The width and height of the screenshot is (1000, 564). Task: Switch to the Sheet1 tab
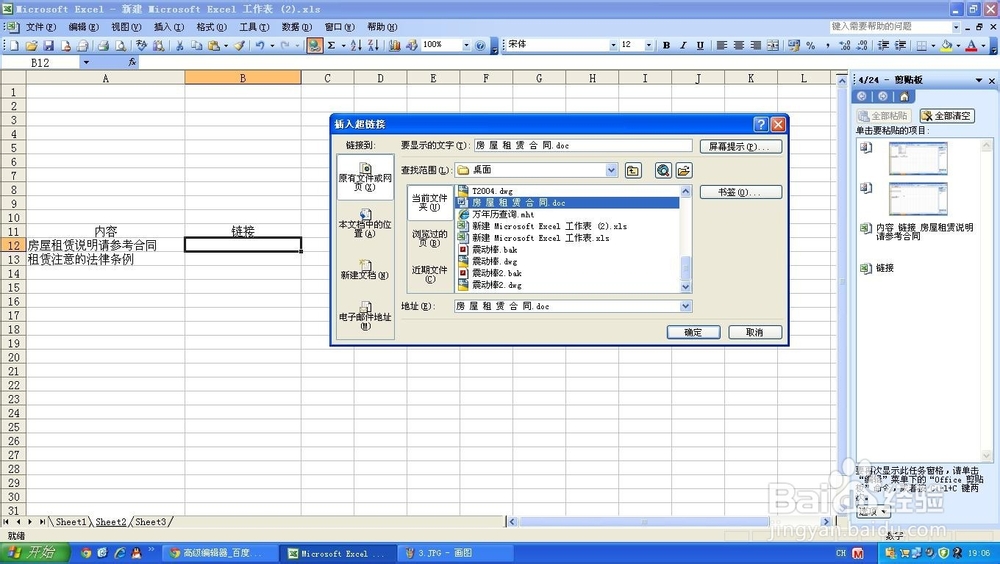point(71,522)
